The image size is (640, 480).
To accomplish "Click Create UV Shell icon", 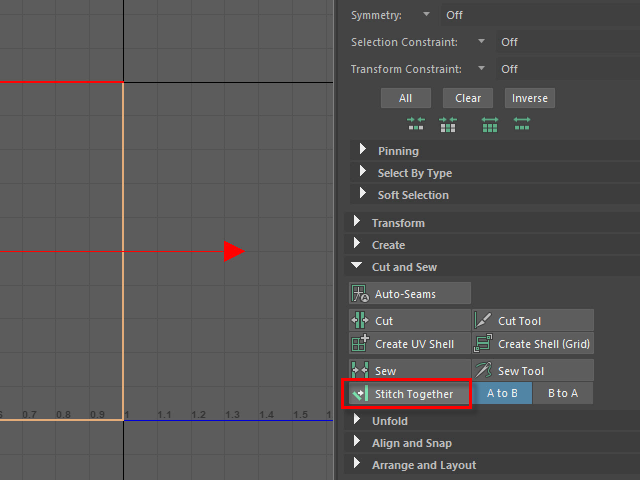I will point(360,344).
